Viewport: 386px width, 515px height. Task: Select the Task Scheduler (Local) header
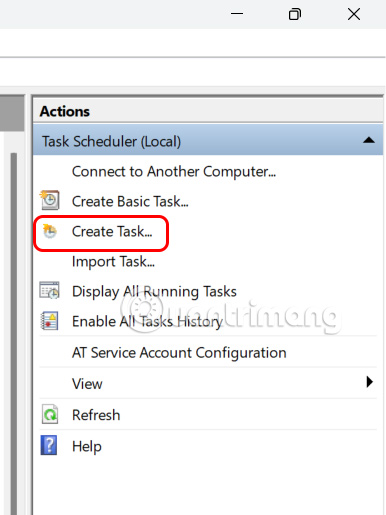coord(208,141)
